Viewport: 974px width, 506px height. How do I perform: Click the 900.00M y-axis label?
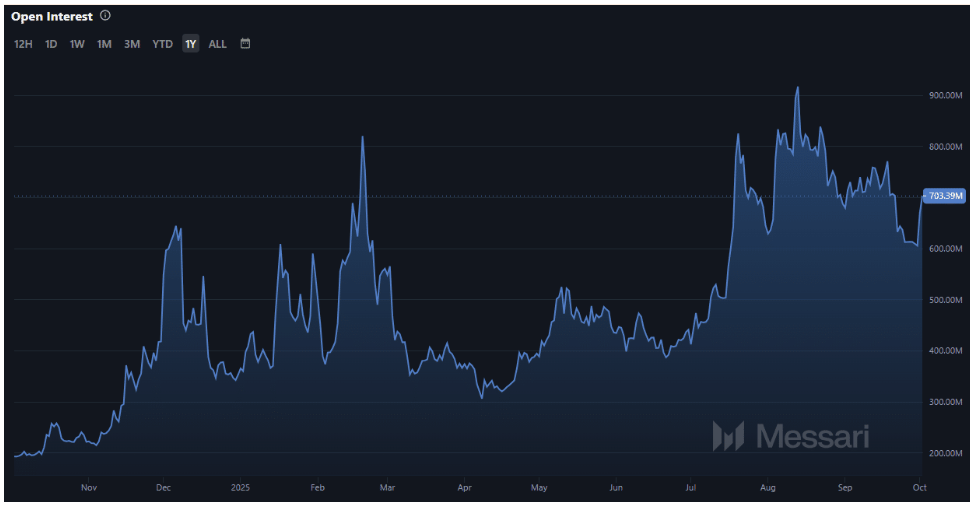[x=946, y=96]
